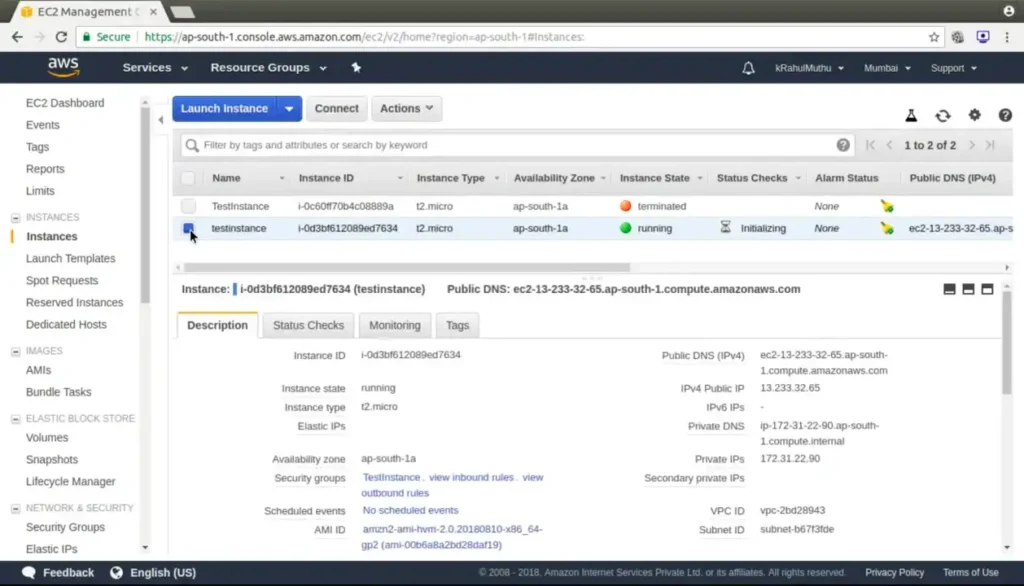The image size is (1024, 586).
Task: Click the pin shortcut icon in AWS navbar
Action: point(356,68)
